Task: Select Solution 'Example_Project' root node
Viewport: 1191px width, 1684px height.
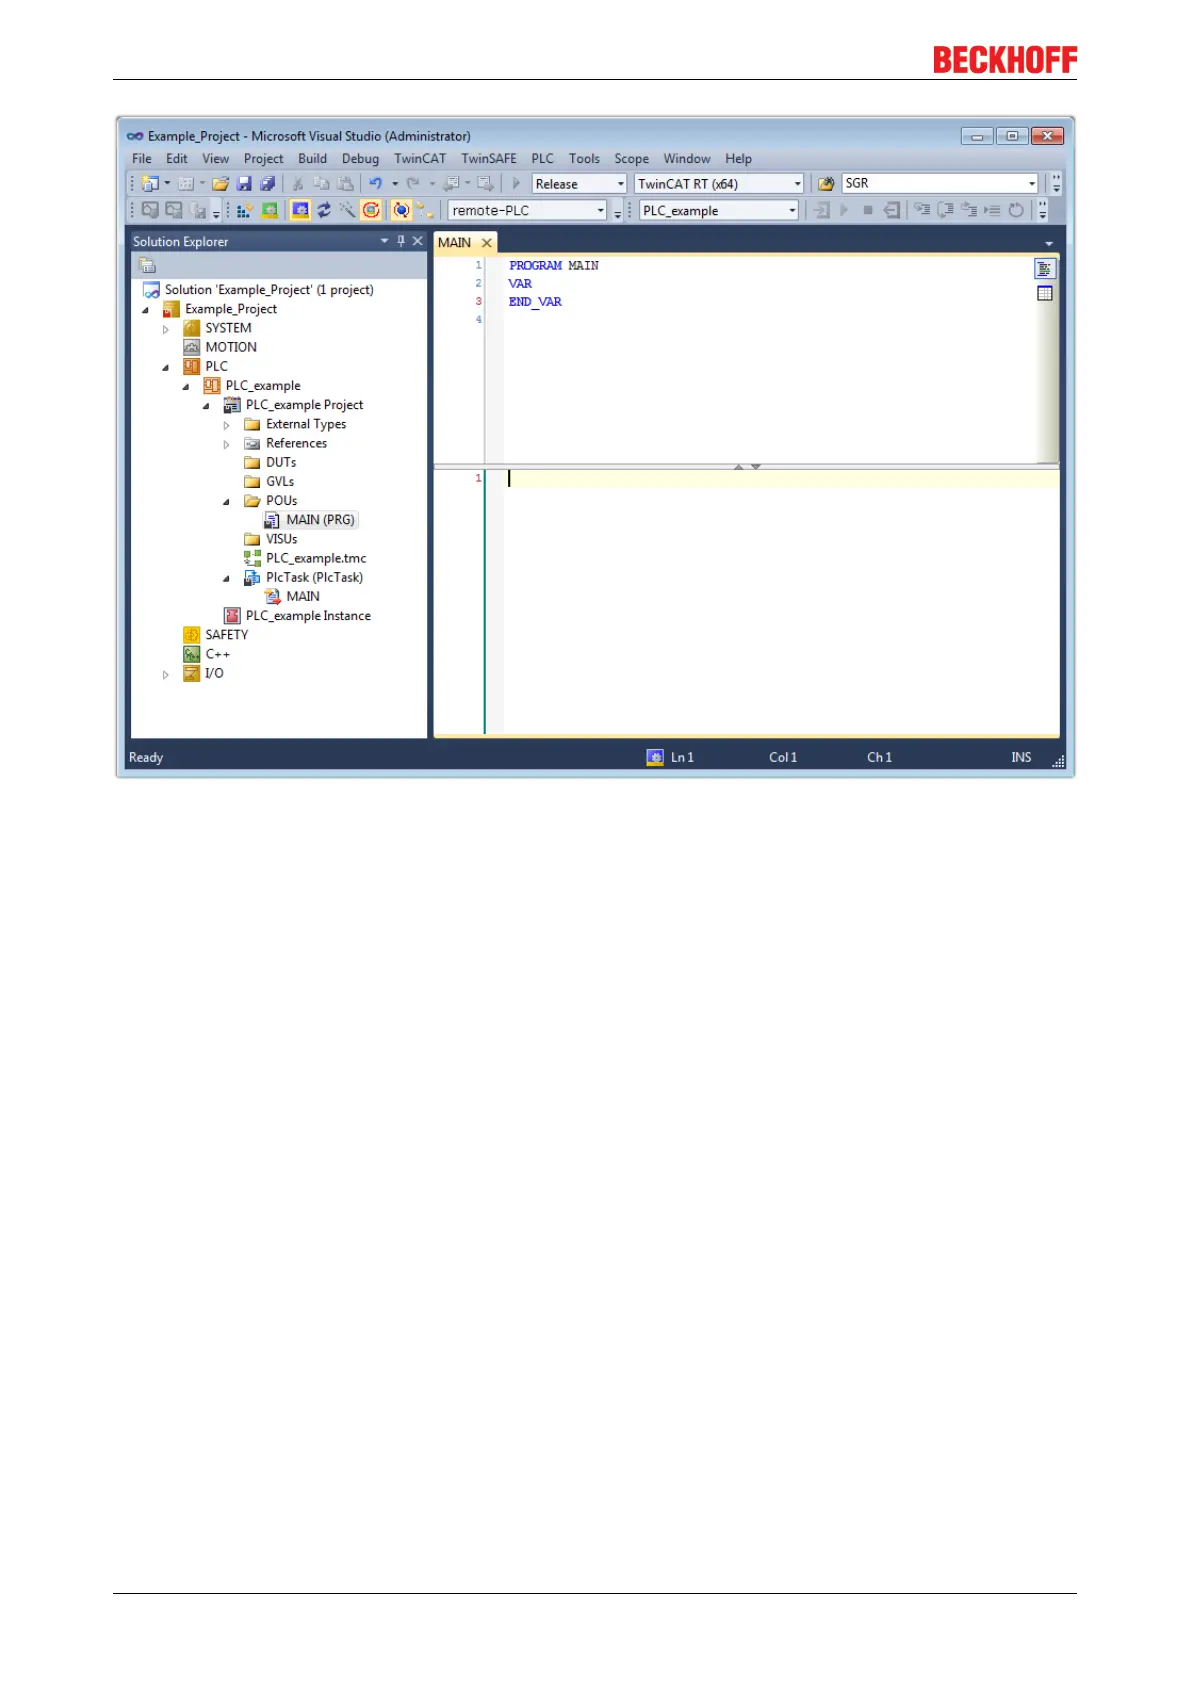Action: (258, 290)
